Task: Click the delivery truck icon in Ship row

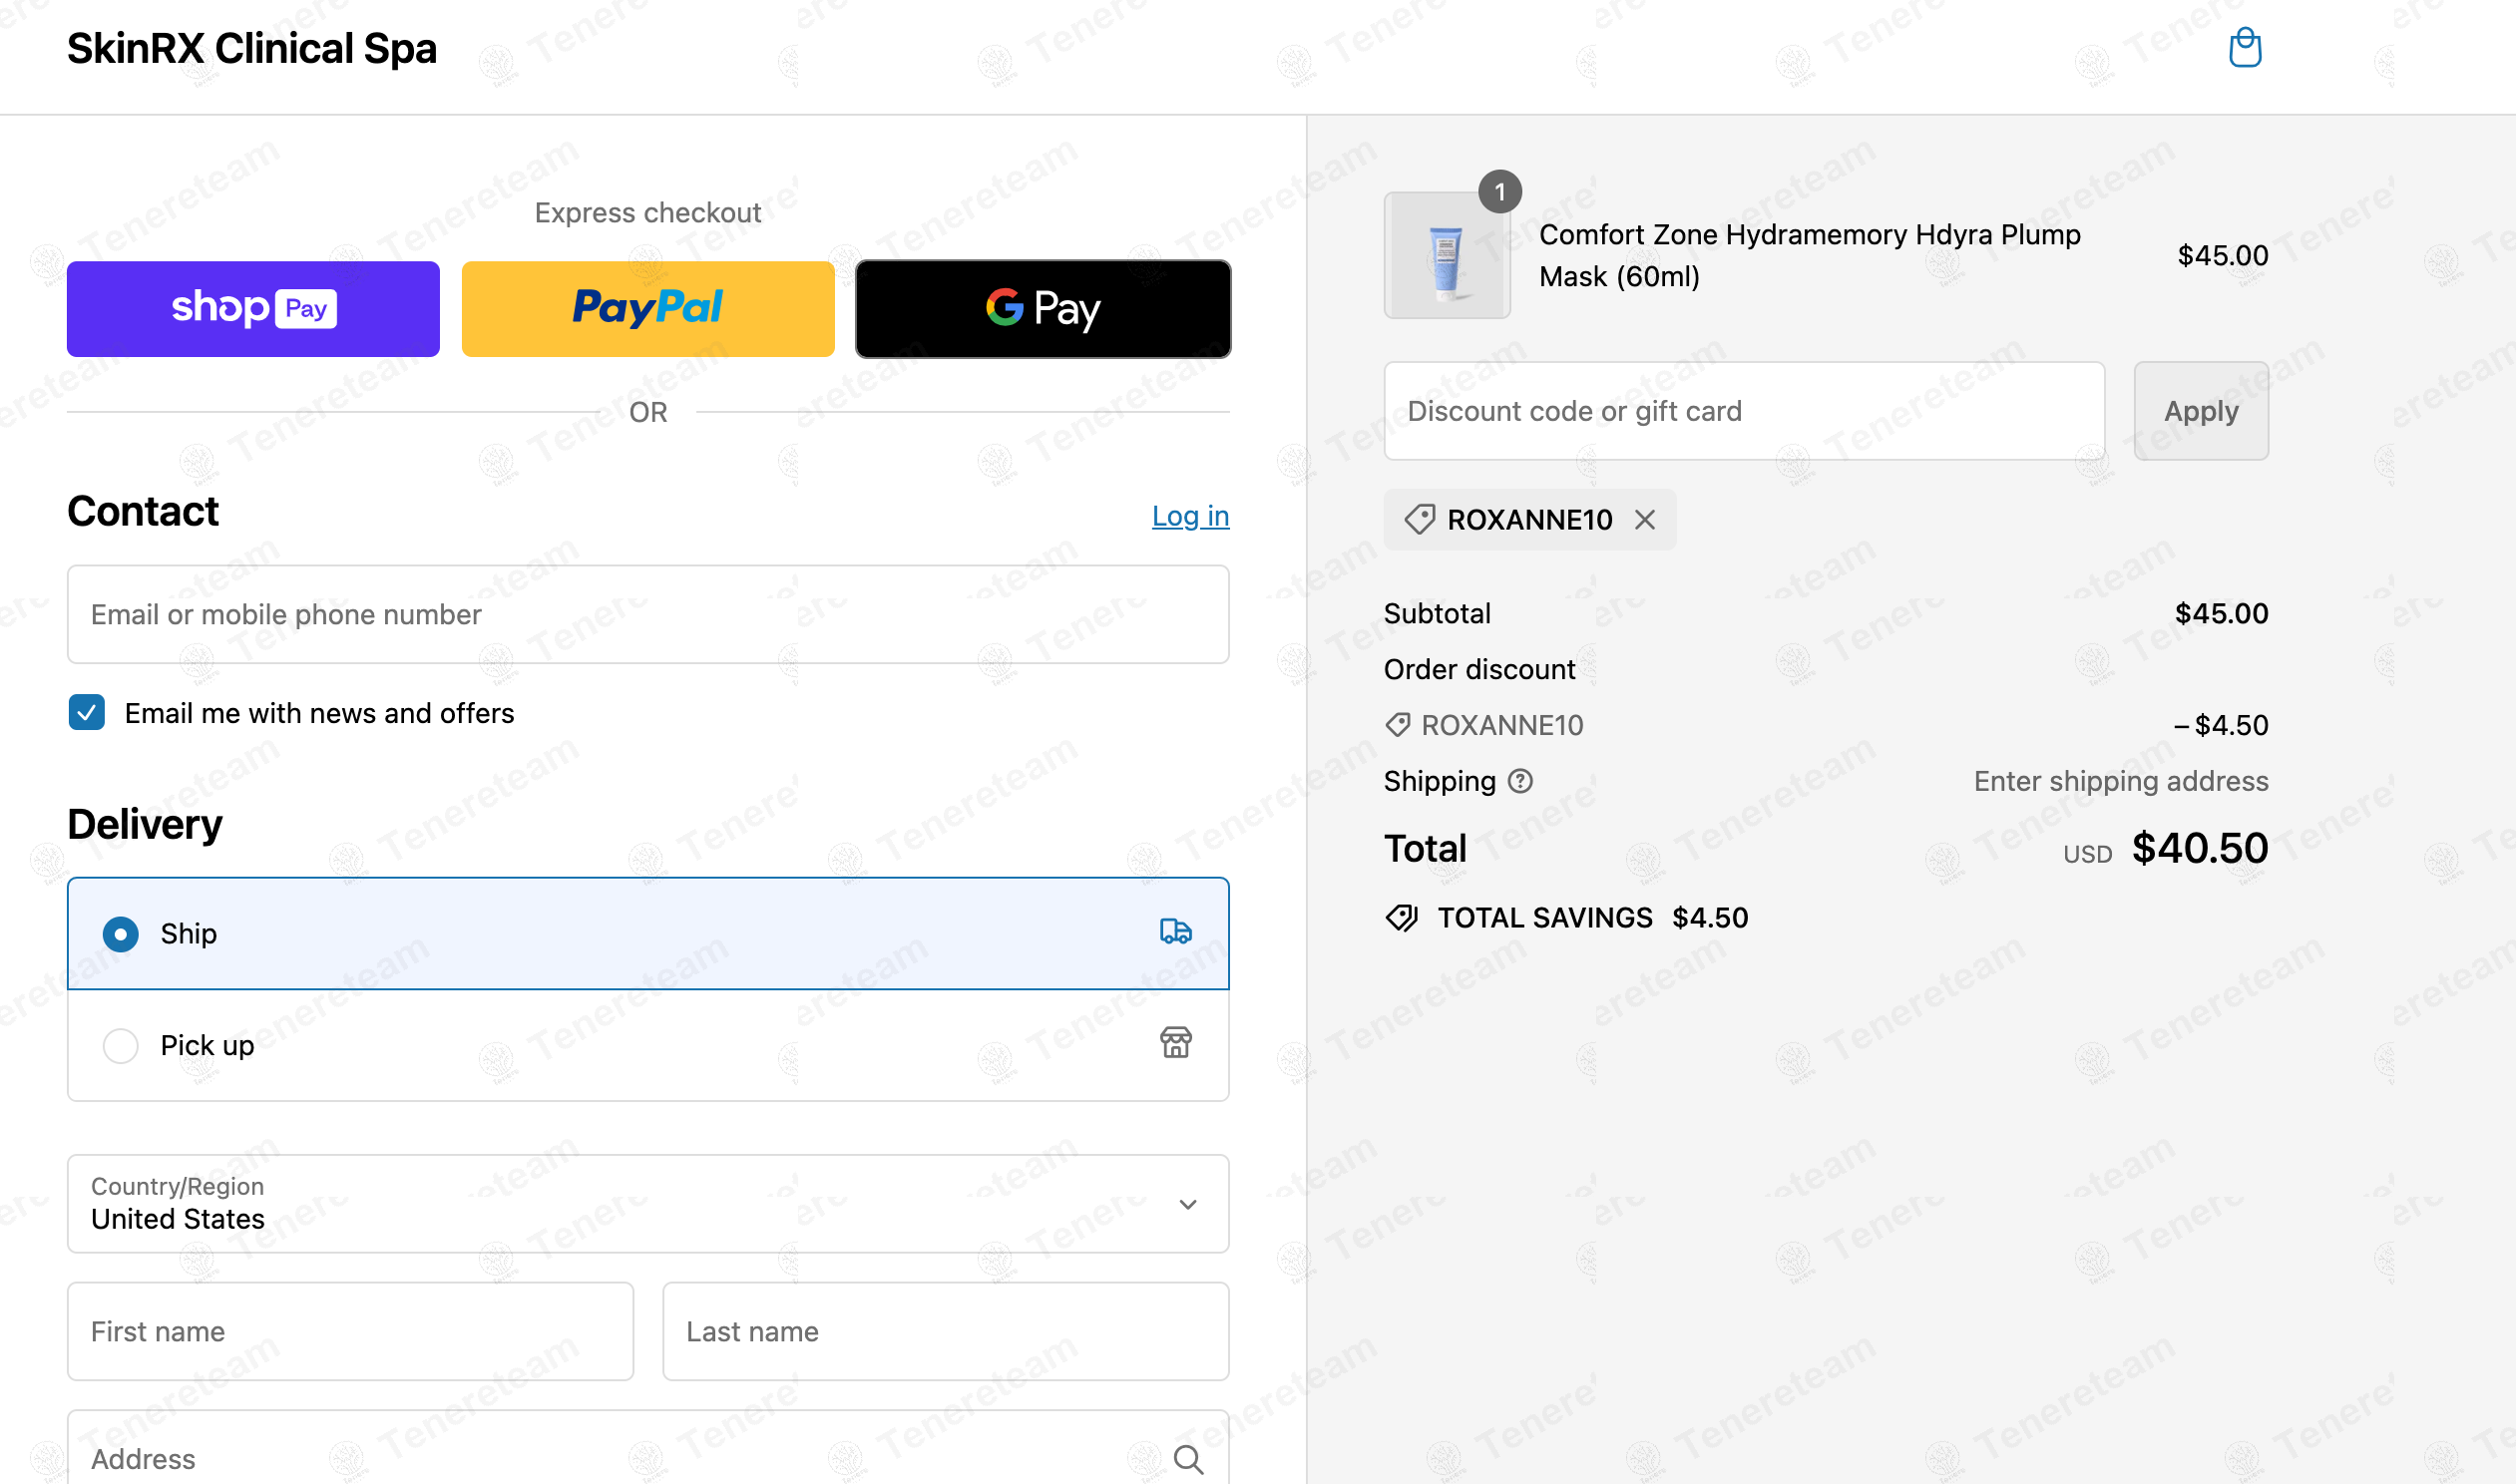Action: [1176, 932]
